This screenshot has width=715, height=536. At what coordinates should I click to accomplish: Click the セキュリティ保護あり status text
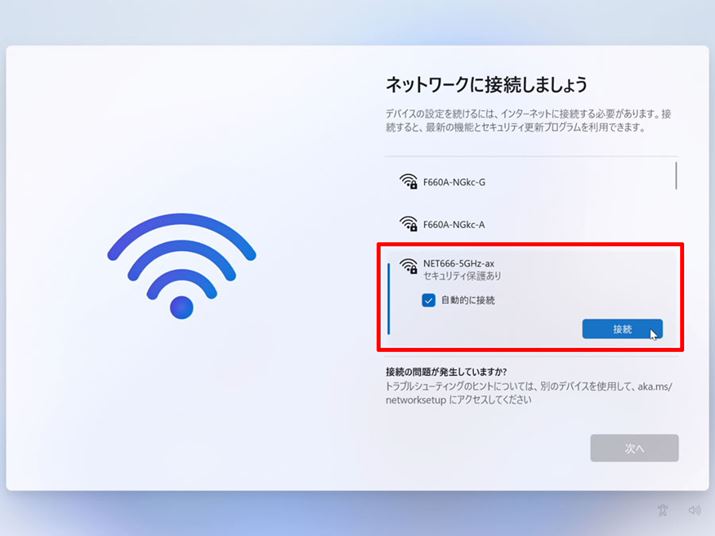point(462,276)
